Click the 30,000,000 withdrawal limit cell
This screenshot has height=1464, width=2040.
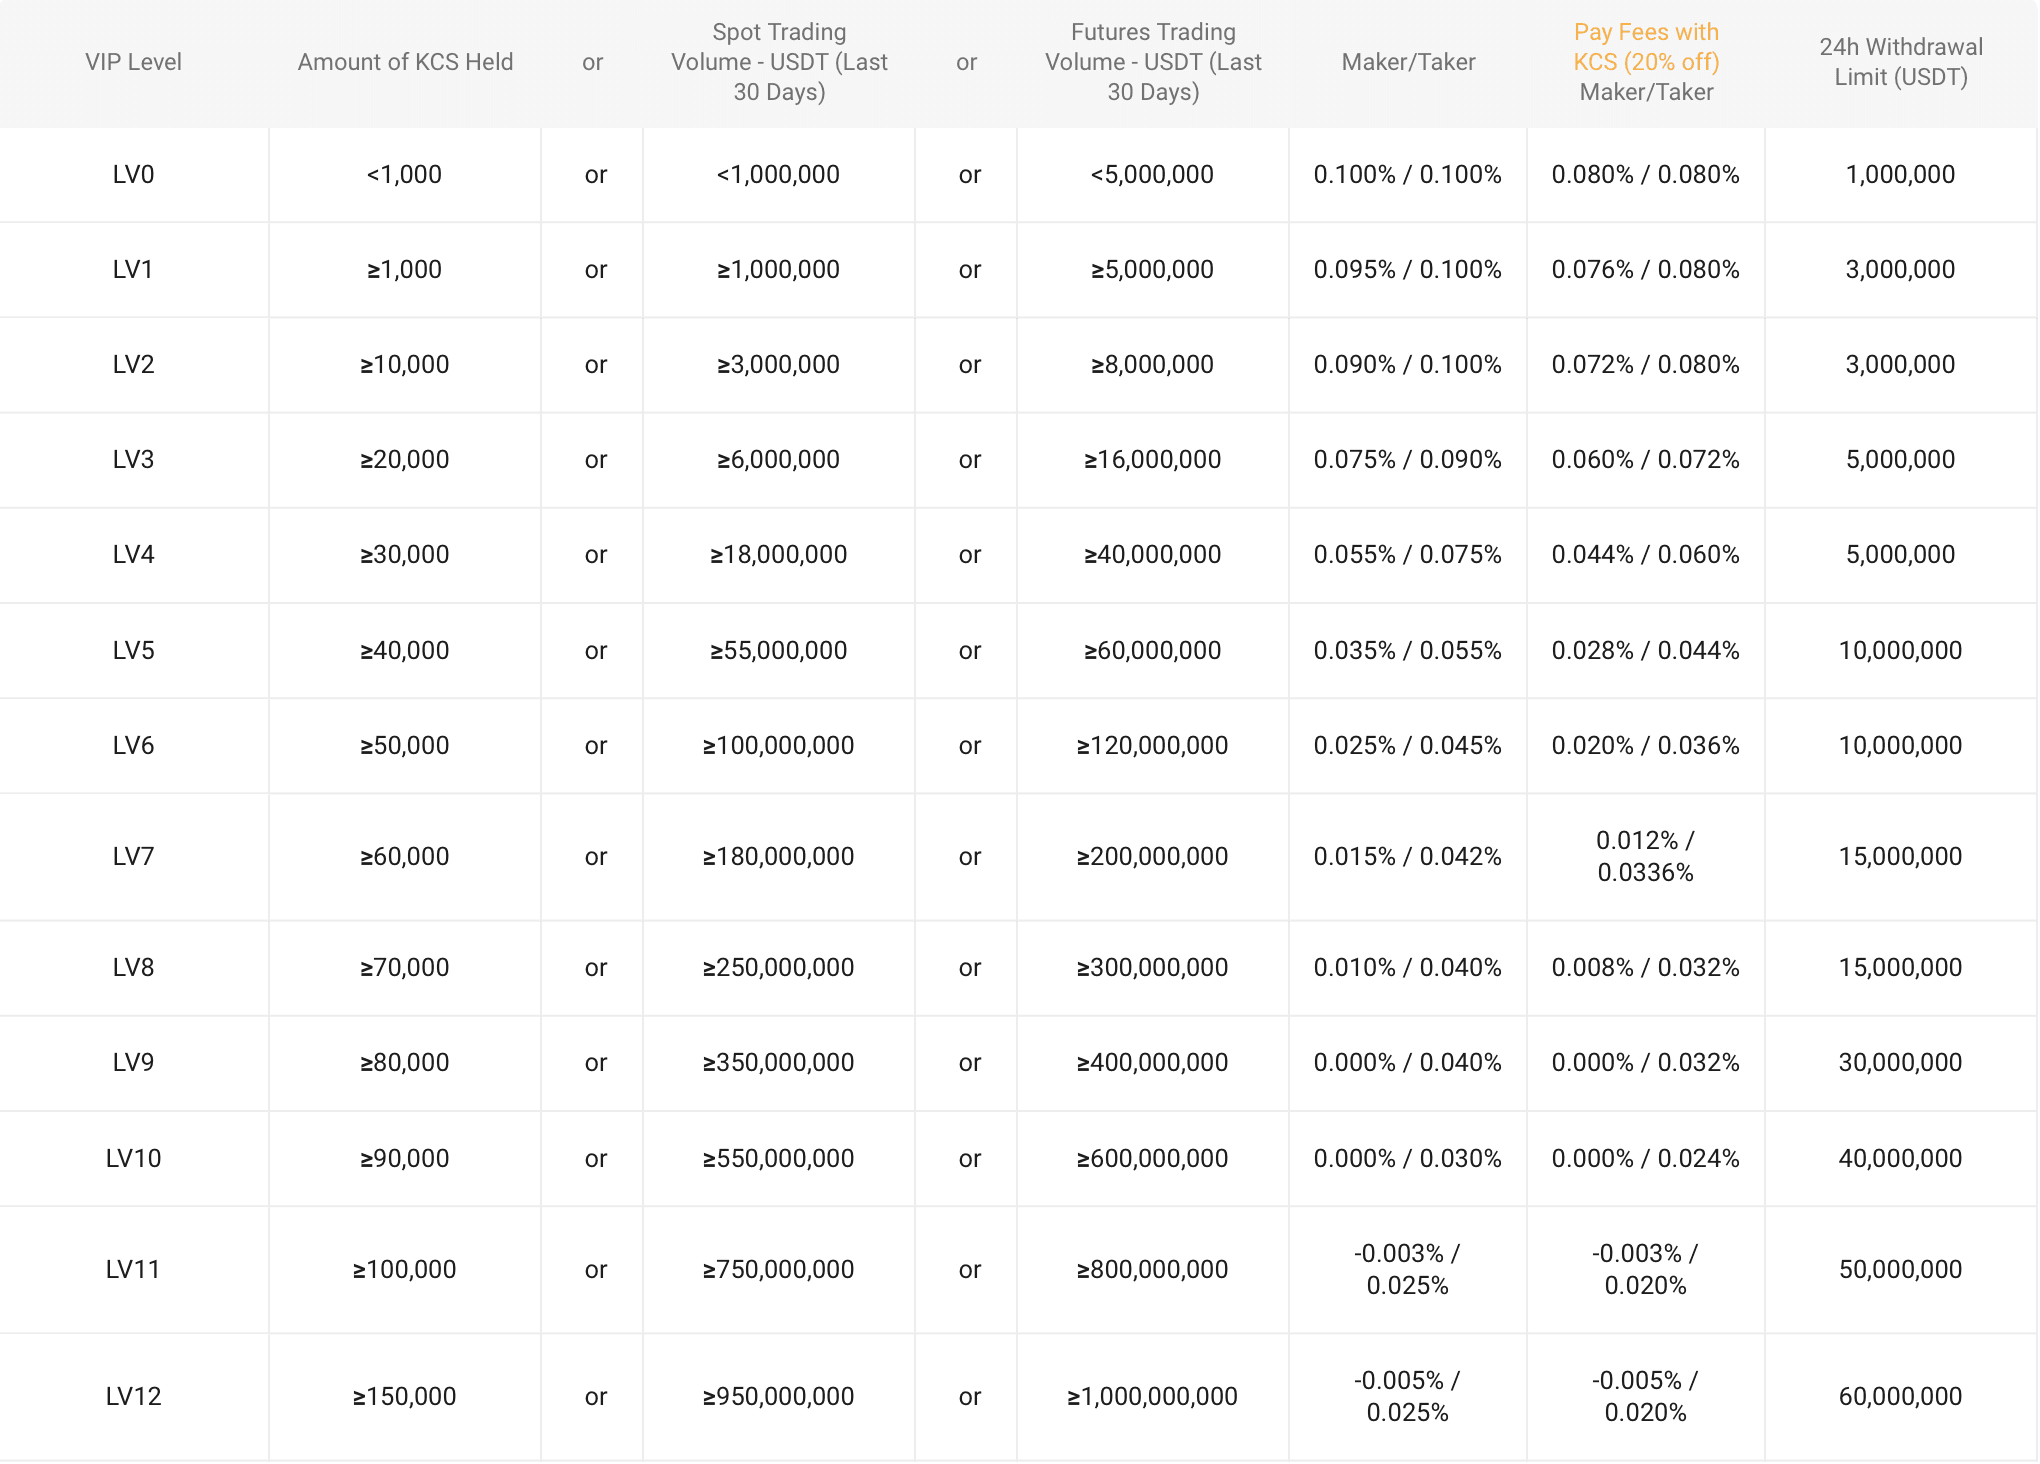tap(1900, 1063)
